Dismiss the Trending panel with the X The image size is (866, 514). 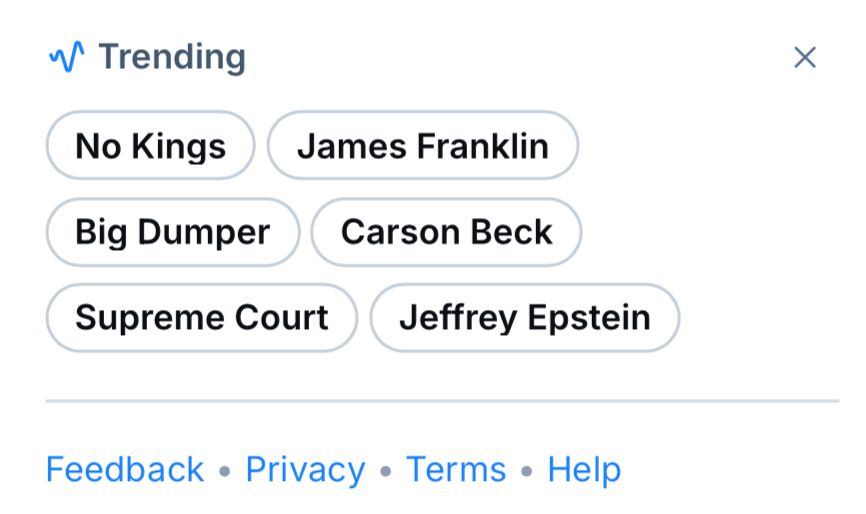pos(804,58)
